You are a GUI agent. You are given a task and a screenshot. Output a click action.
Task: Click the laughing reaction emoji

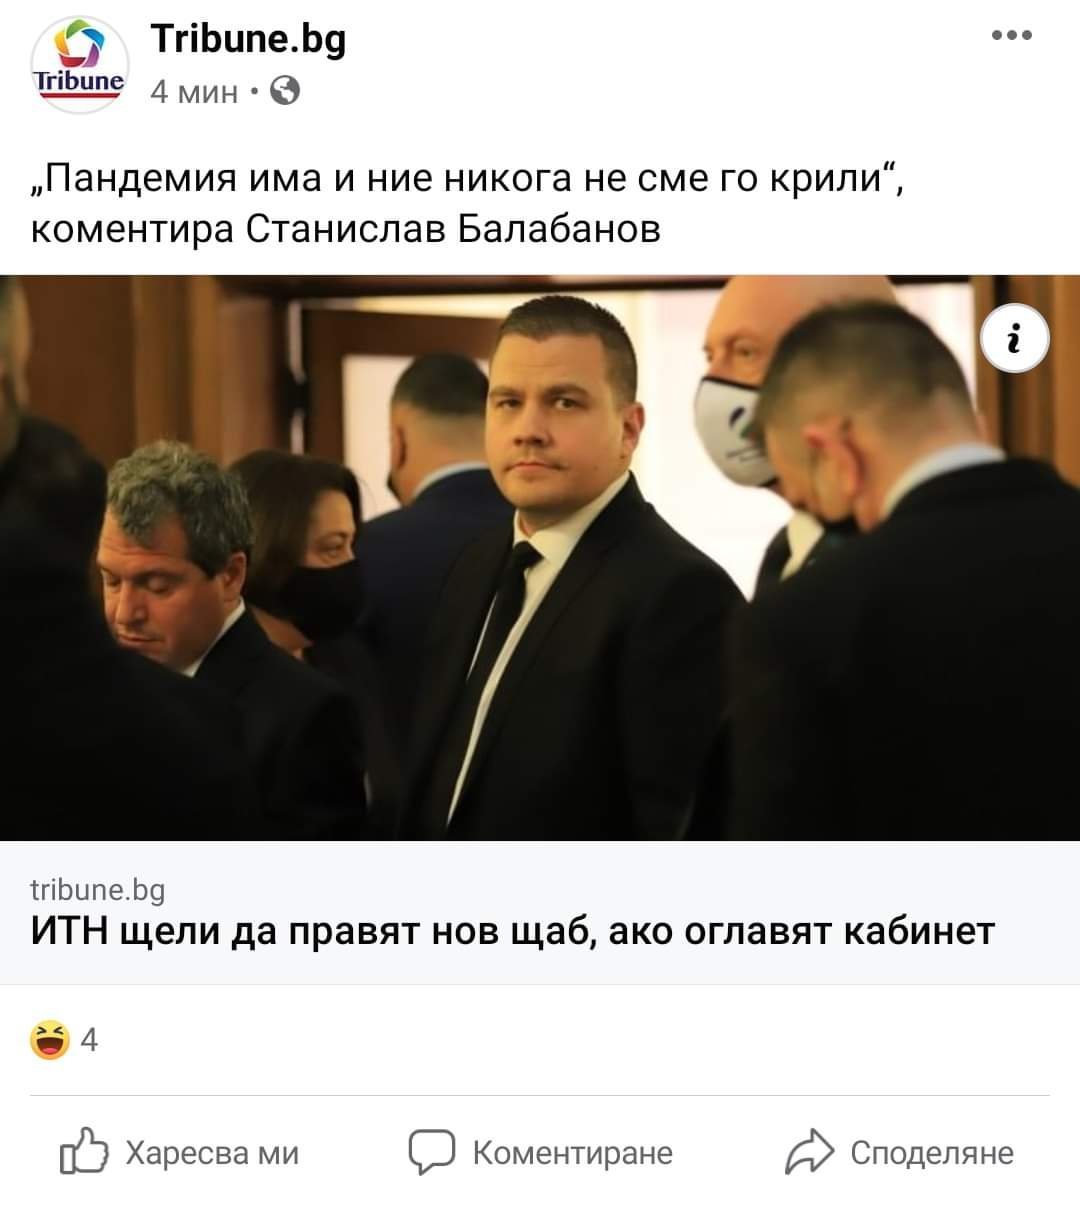point(50,1040)
